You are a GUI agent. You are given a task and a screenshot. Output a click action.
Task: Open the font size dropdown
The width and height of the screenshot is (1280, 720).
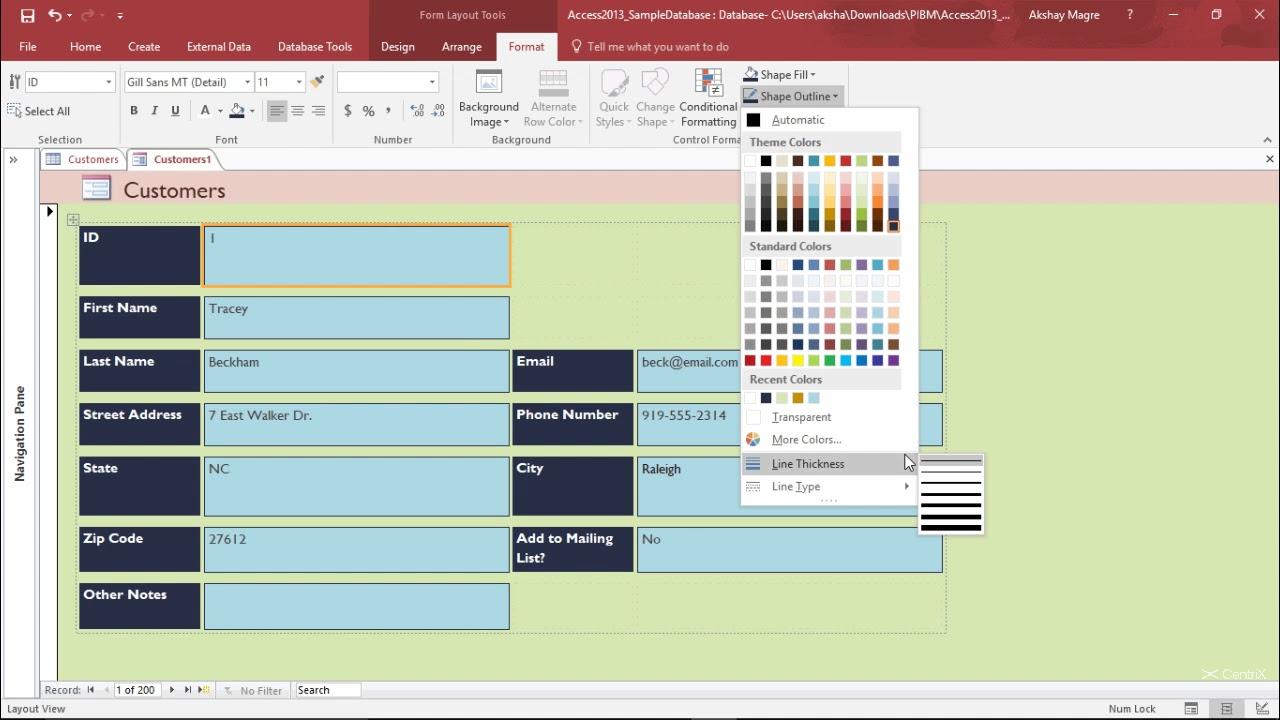[298, 82]
